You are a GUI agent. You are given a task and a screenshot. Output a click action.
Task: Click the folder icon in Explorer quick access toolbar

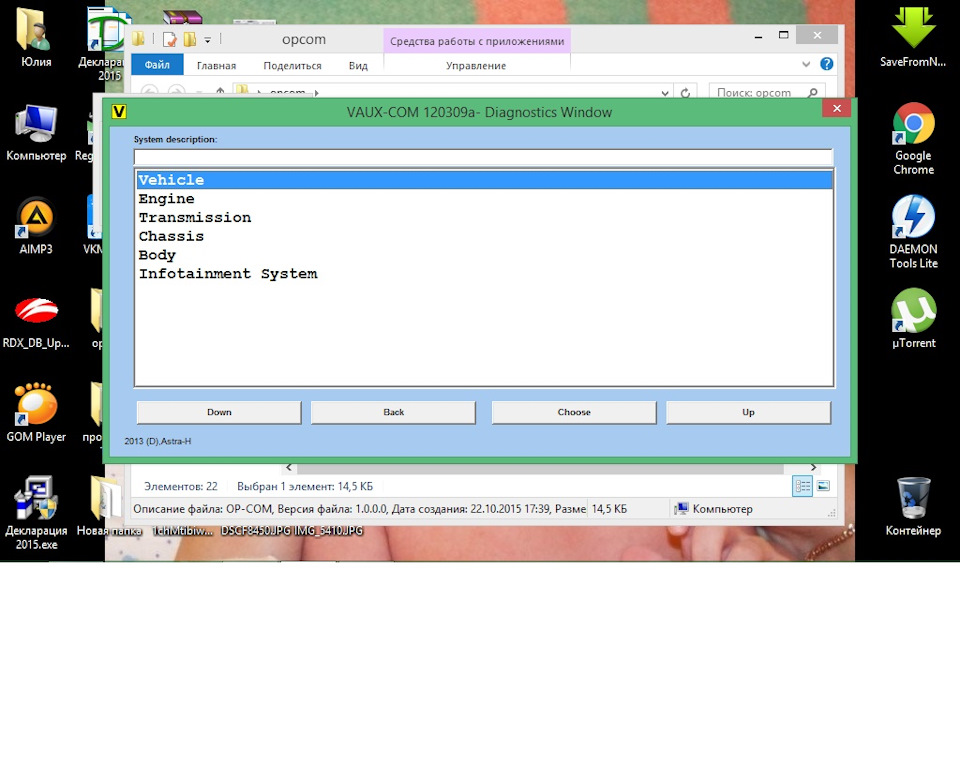point(138,39)
